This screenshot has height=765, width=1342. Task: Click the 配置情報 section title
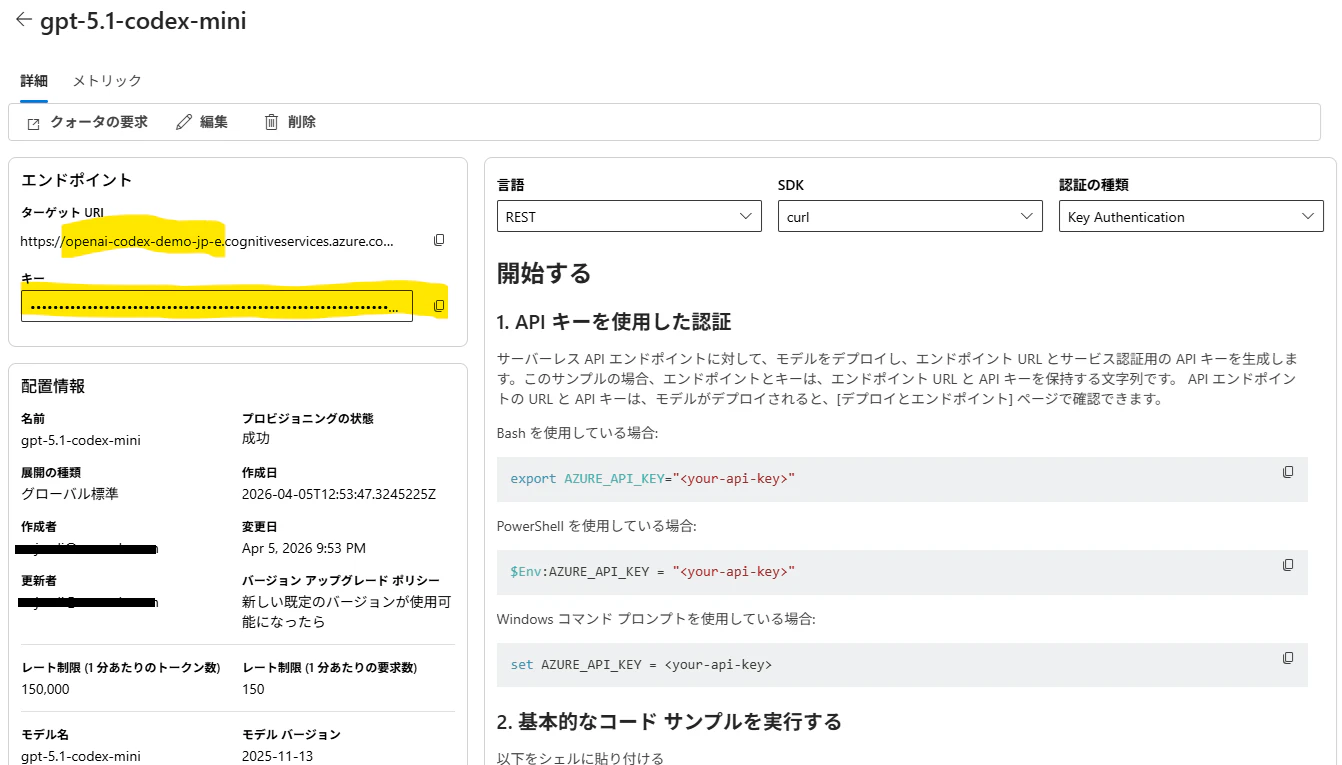tap(53, 386)
